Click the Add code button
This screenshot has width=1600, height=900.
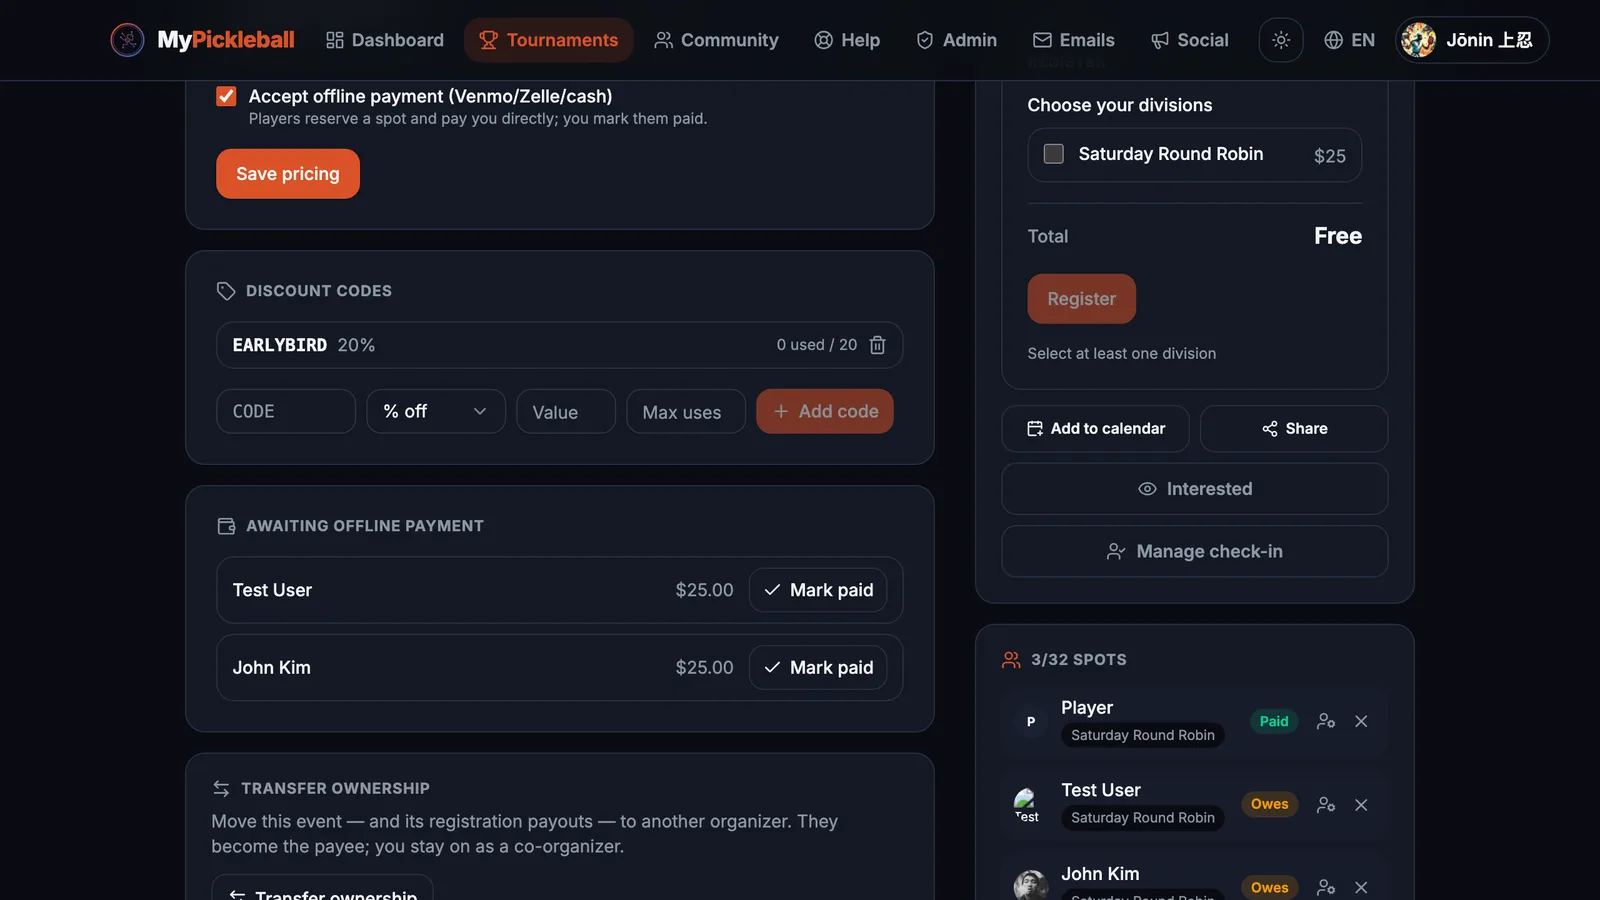(x=825, y=411)
